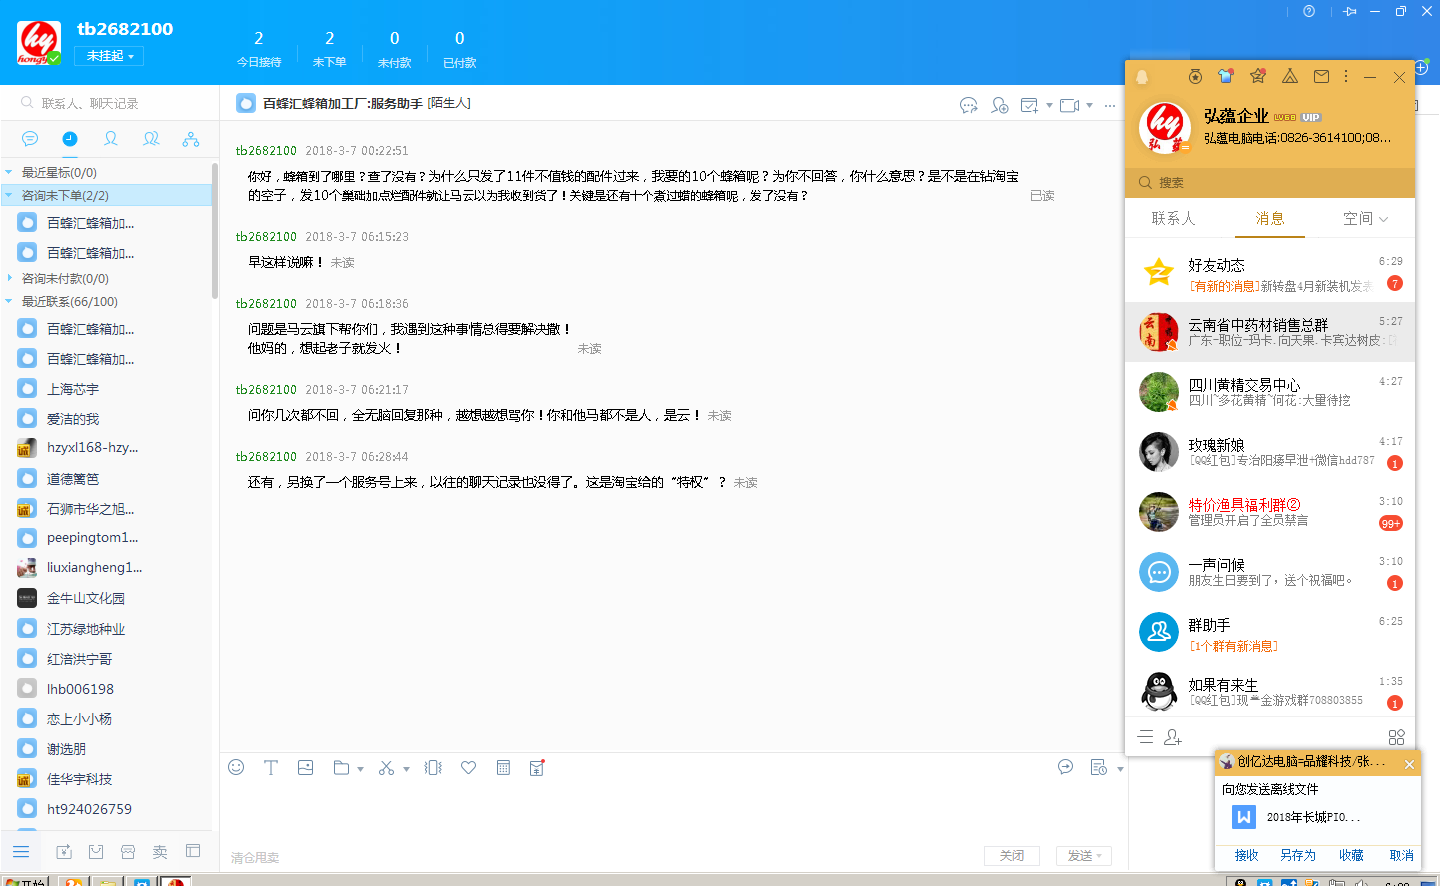Click the add contact icon in chat header

point(999,105)
